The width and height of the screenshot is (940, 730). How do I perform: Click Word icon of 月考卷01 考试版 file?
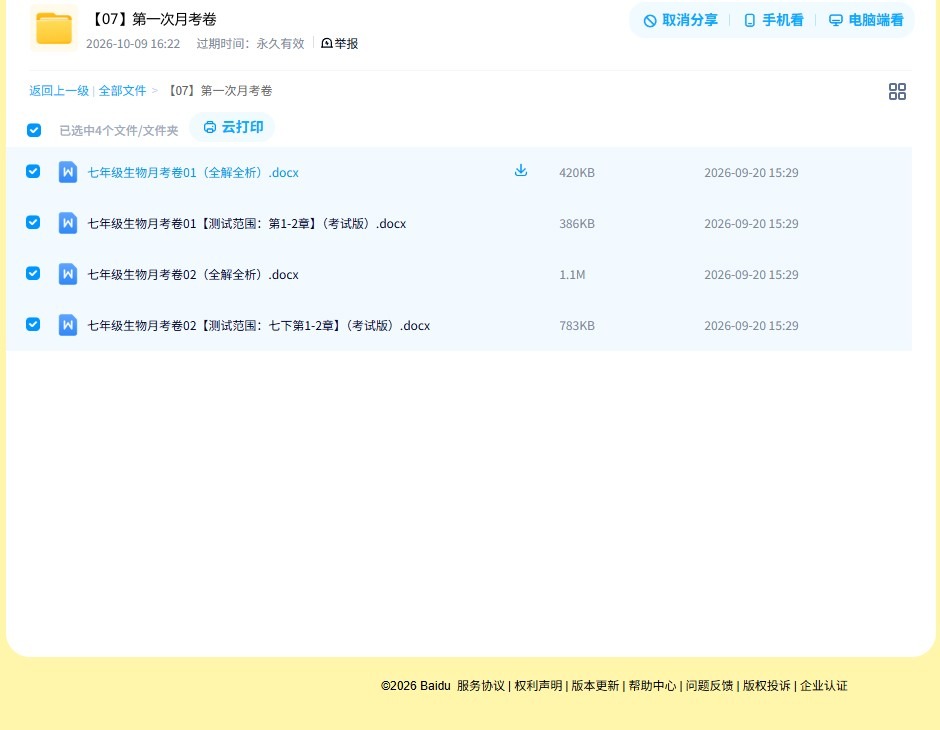68,223
